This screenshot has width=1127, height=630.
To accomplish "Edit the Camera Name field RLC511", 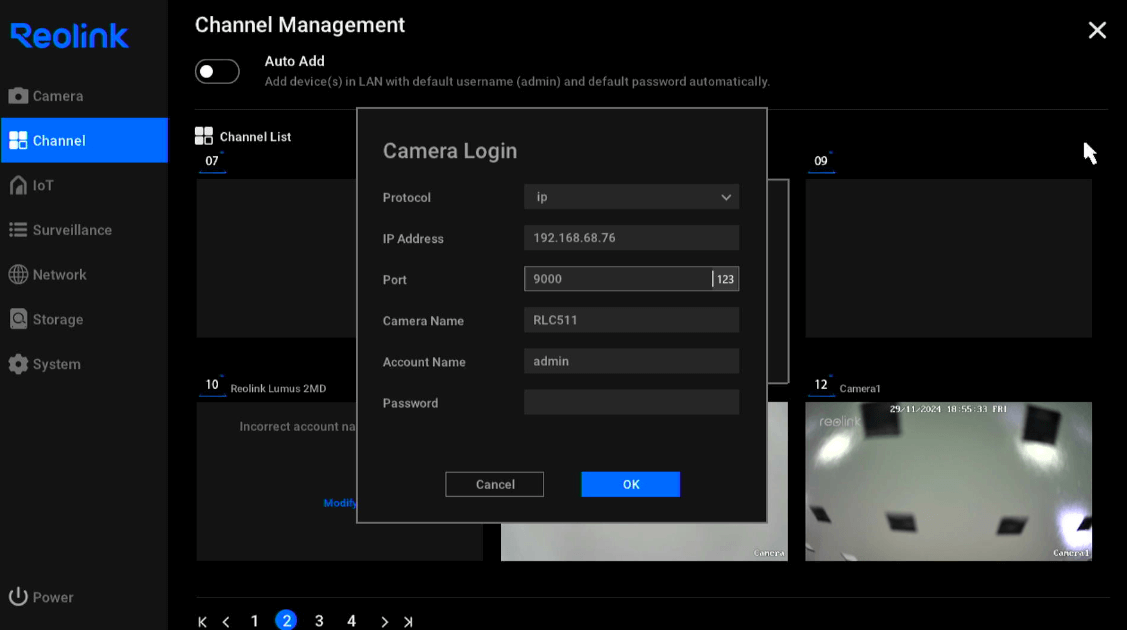I will point(631,320).
